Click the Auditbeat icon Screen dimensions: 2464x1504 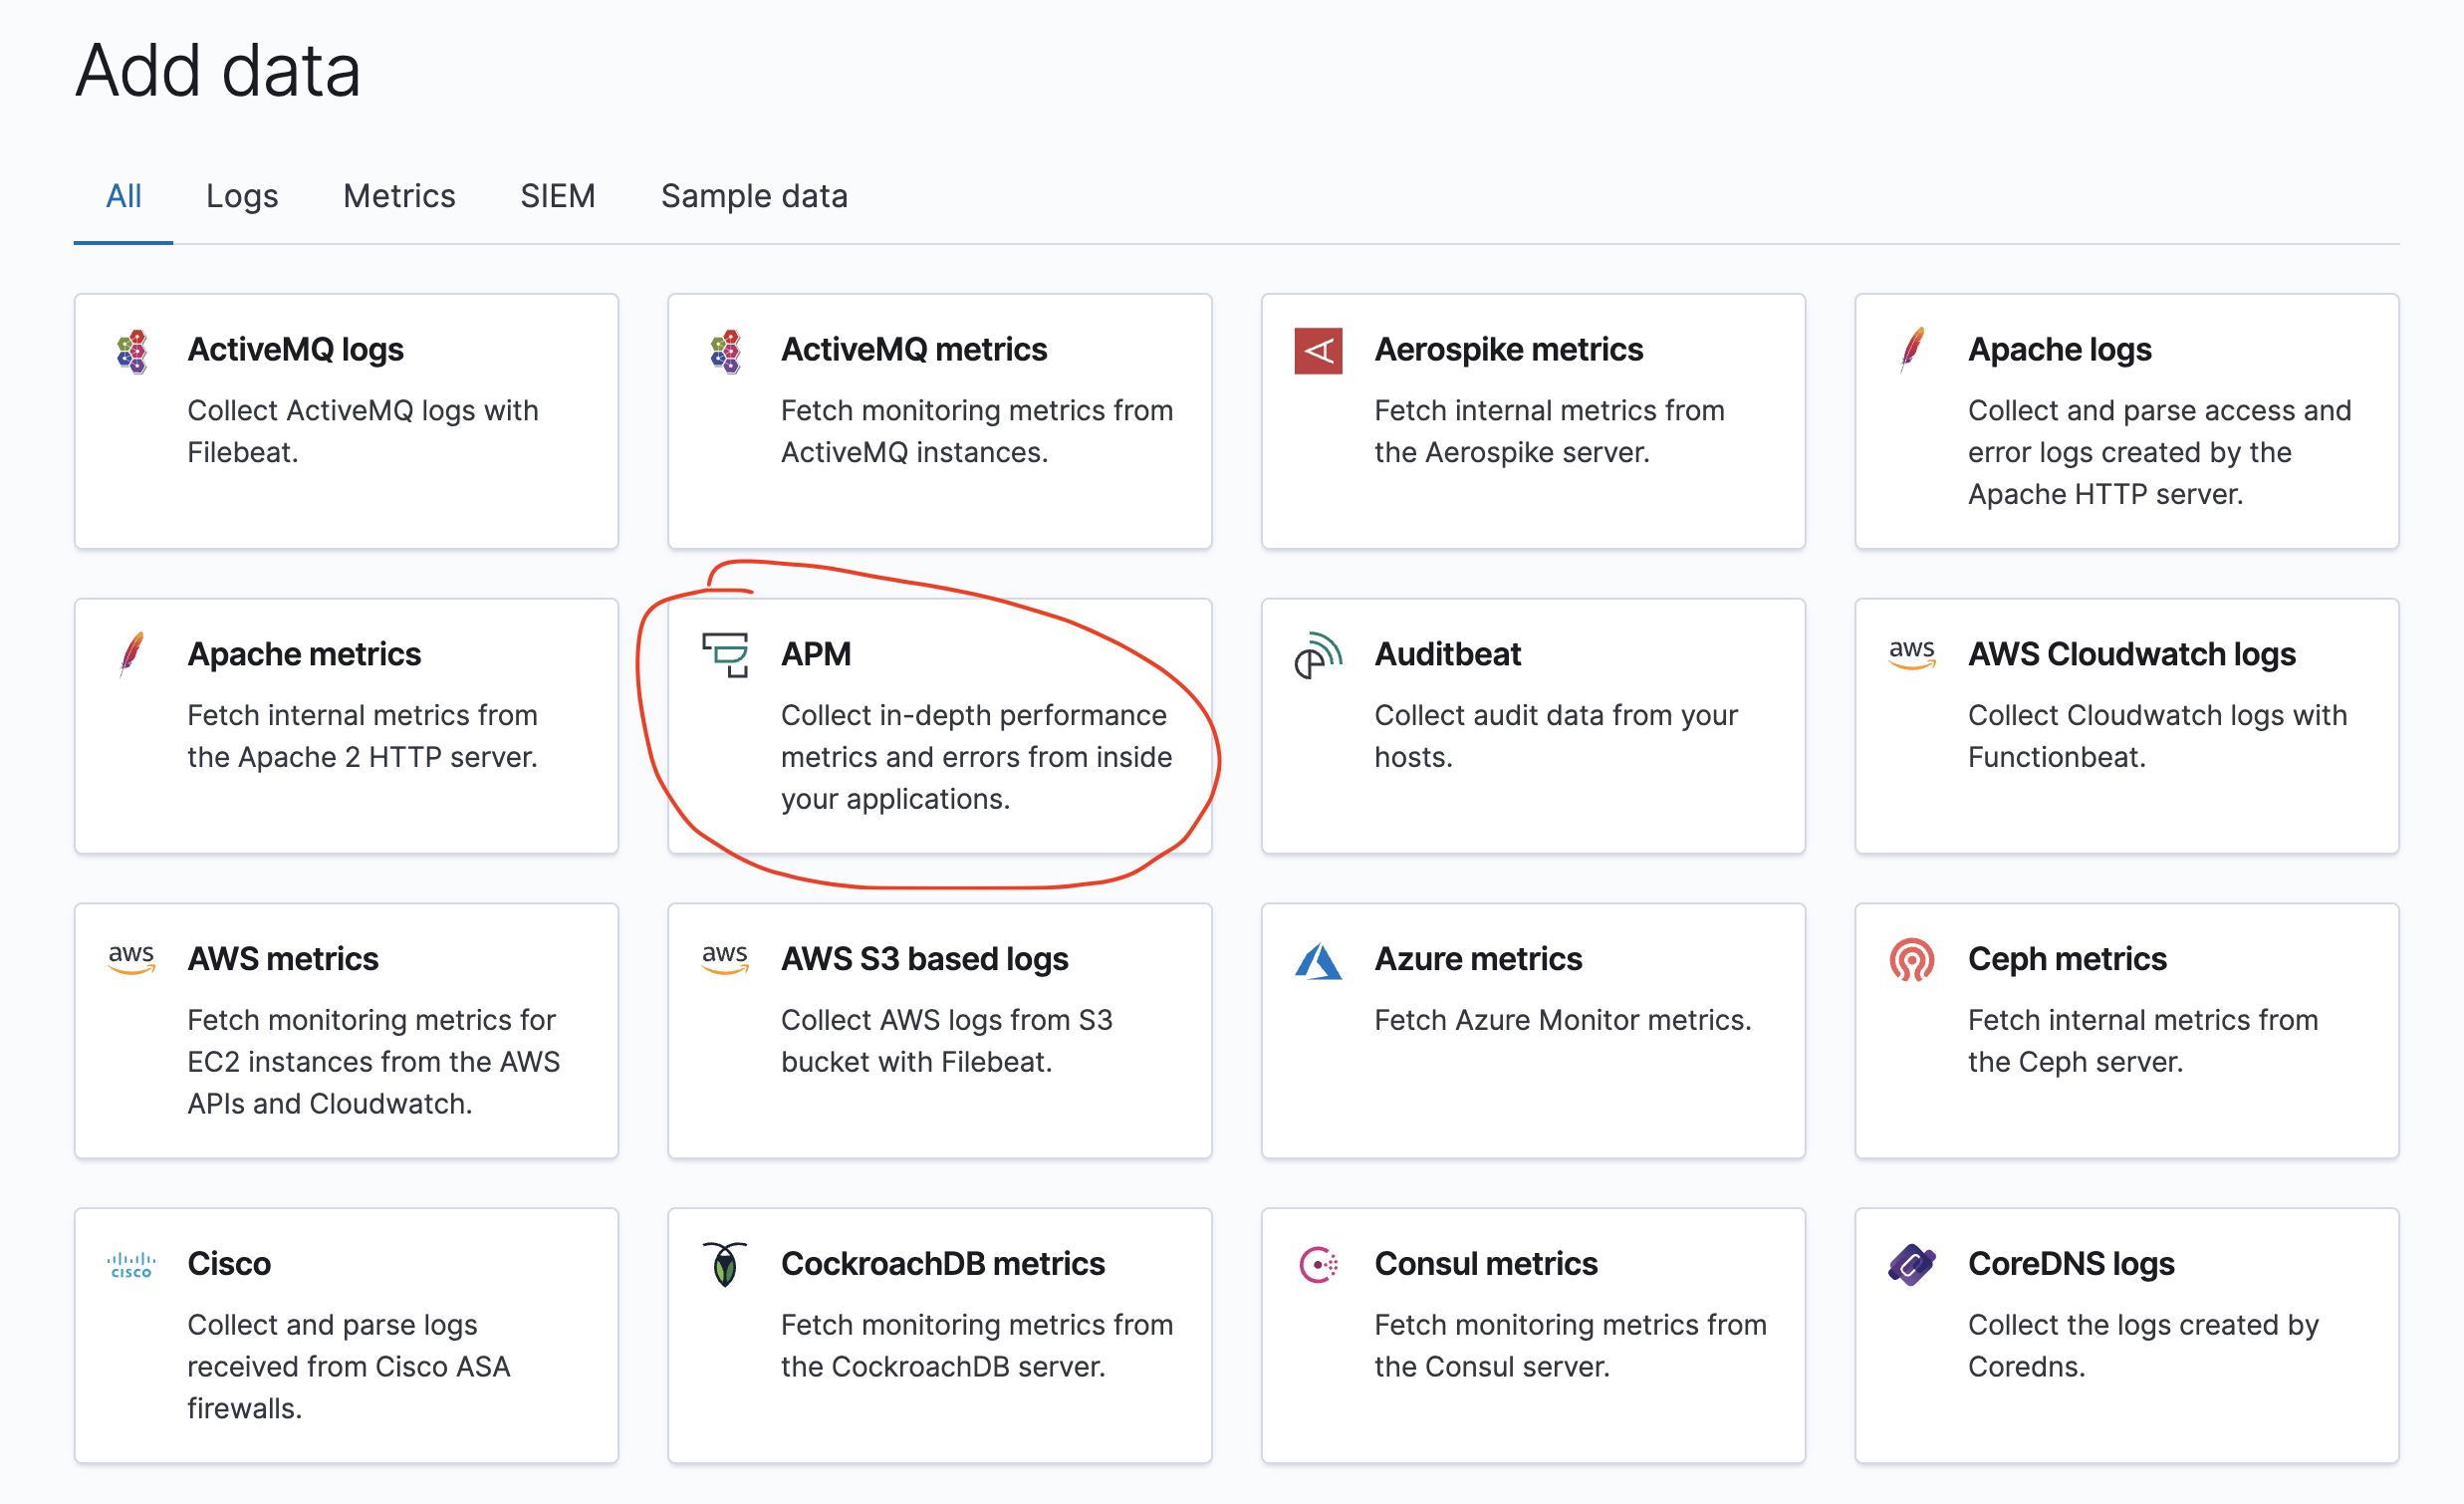tap(1318, 655)
